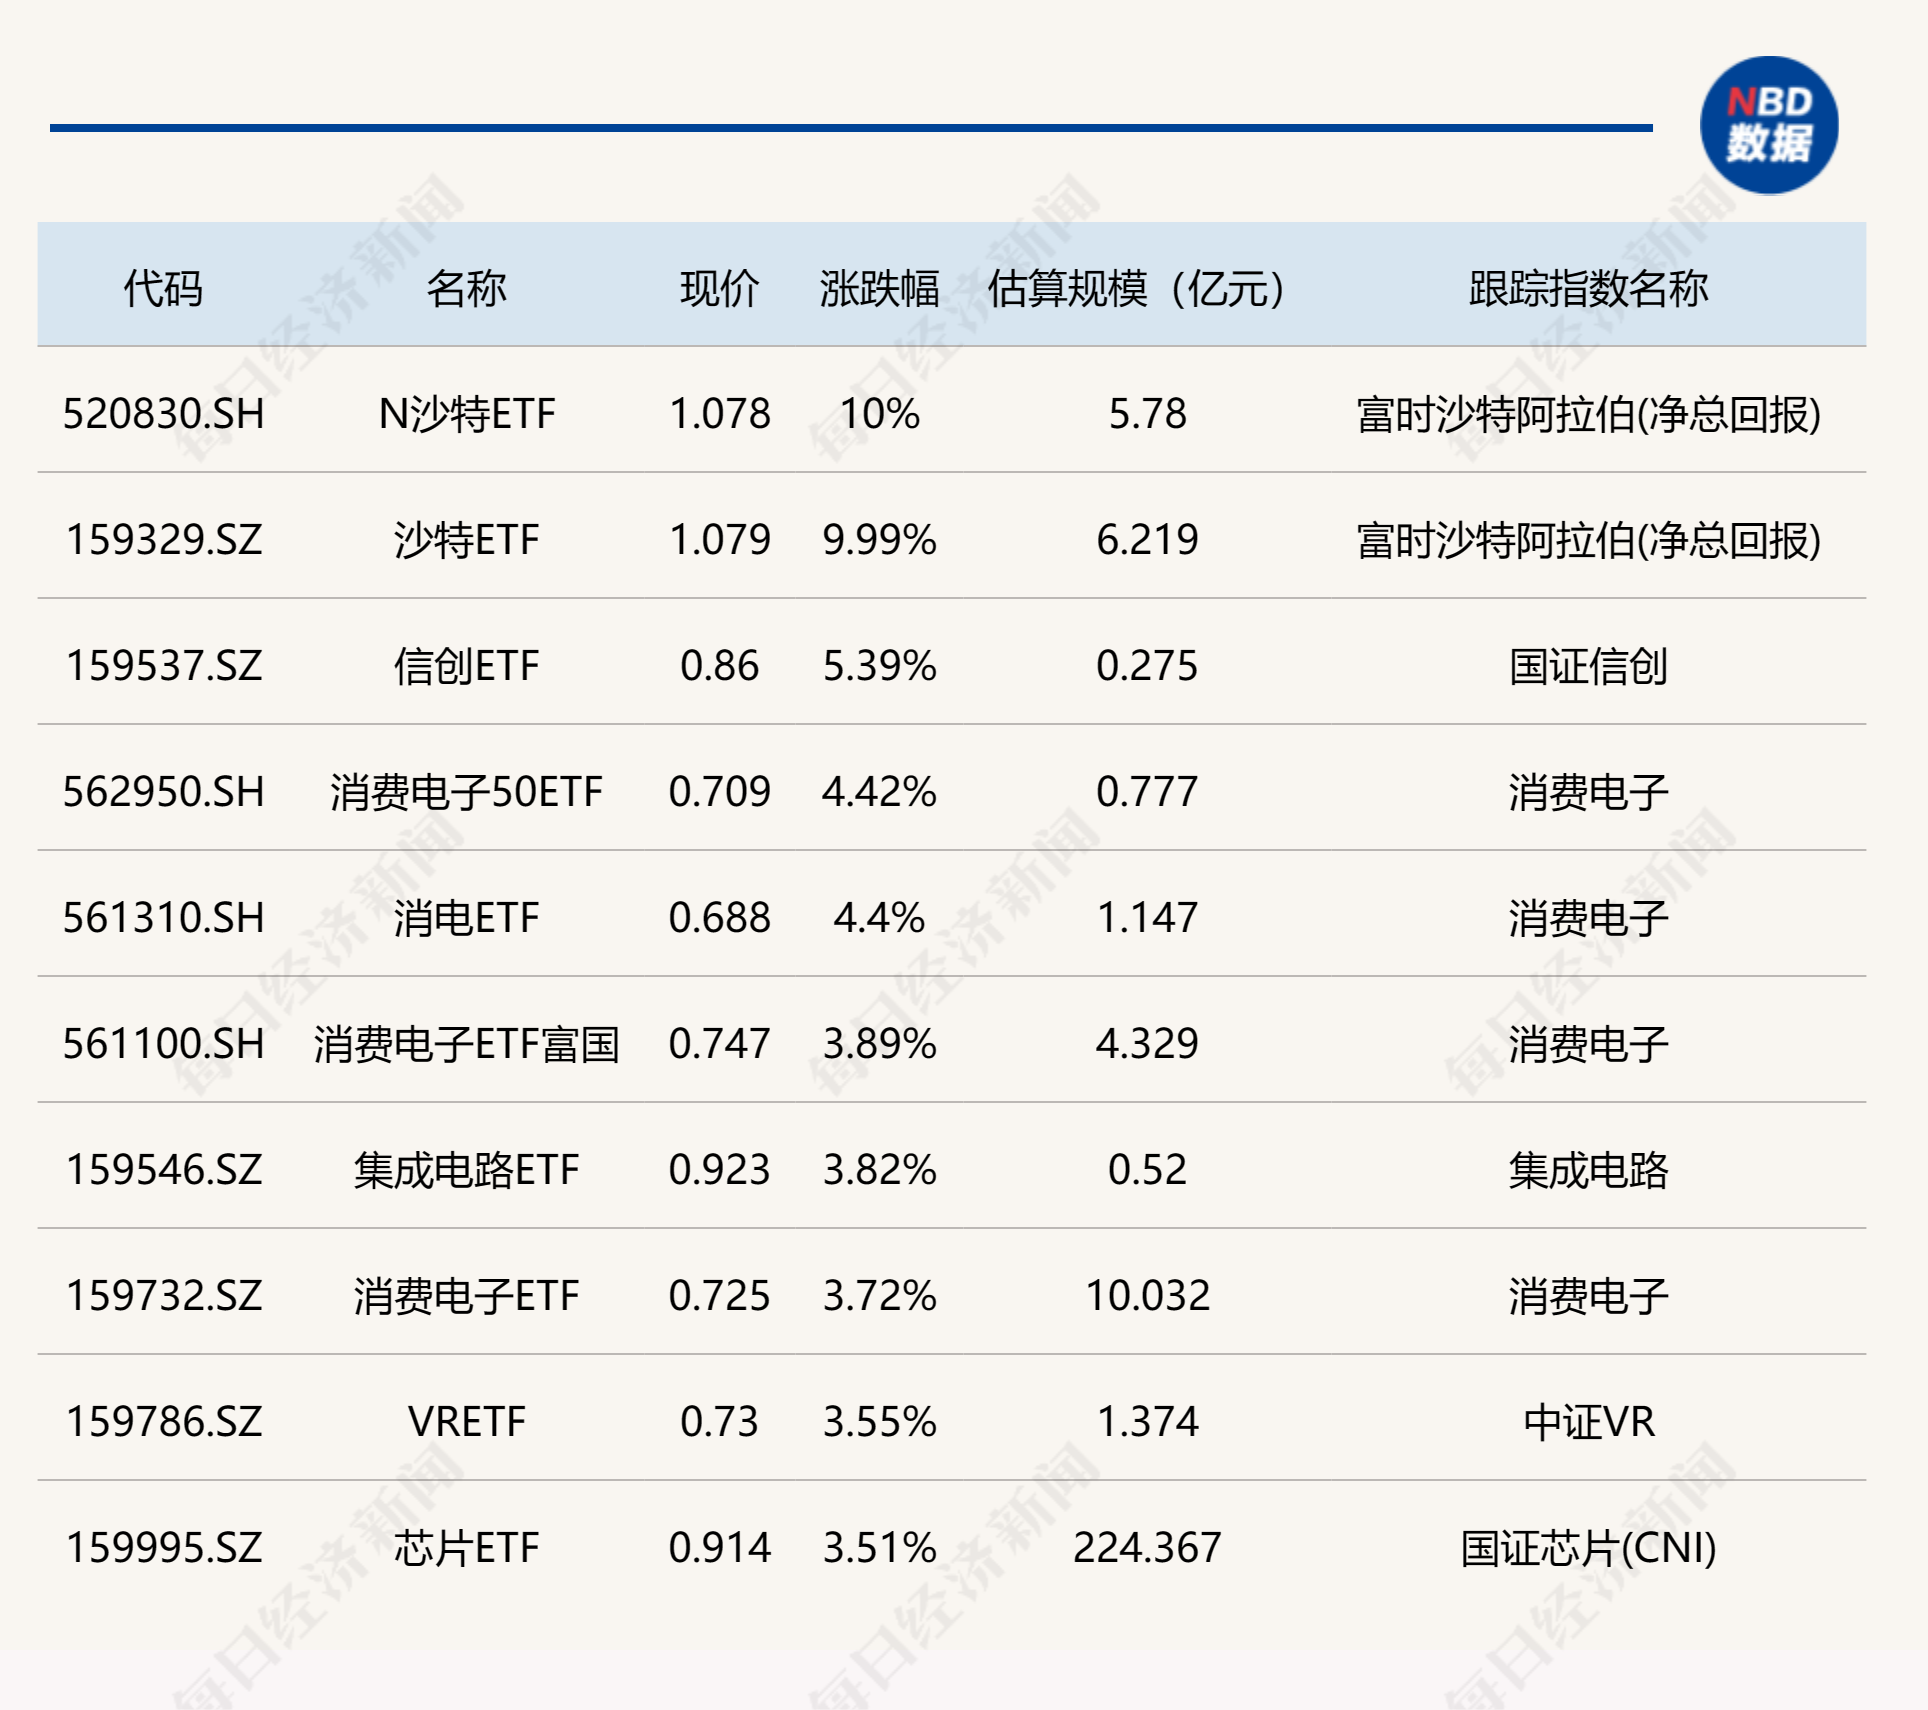Screen dimensions: 1928x1710
Task: Click the 涨跌幅 column header
Action: 879,289
